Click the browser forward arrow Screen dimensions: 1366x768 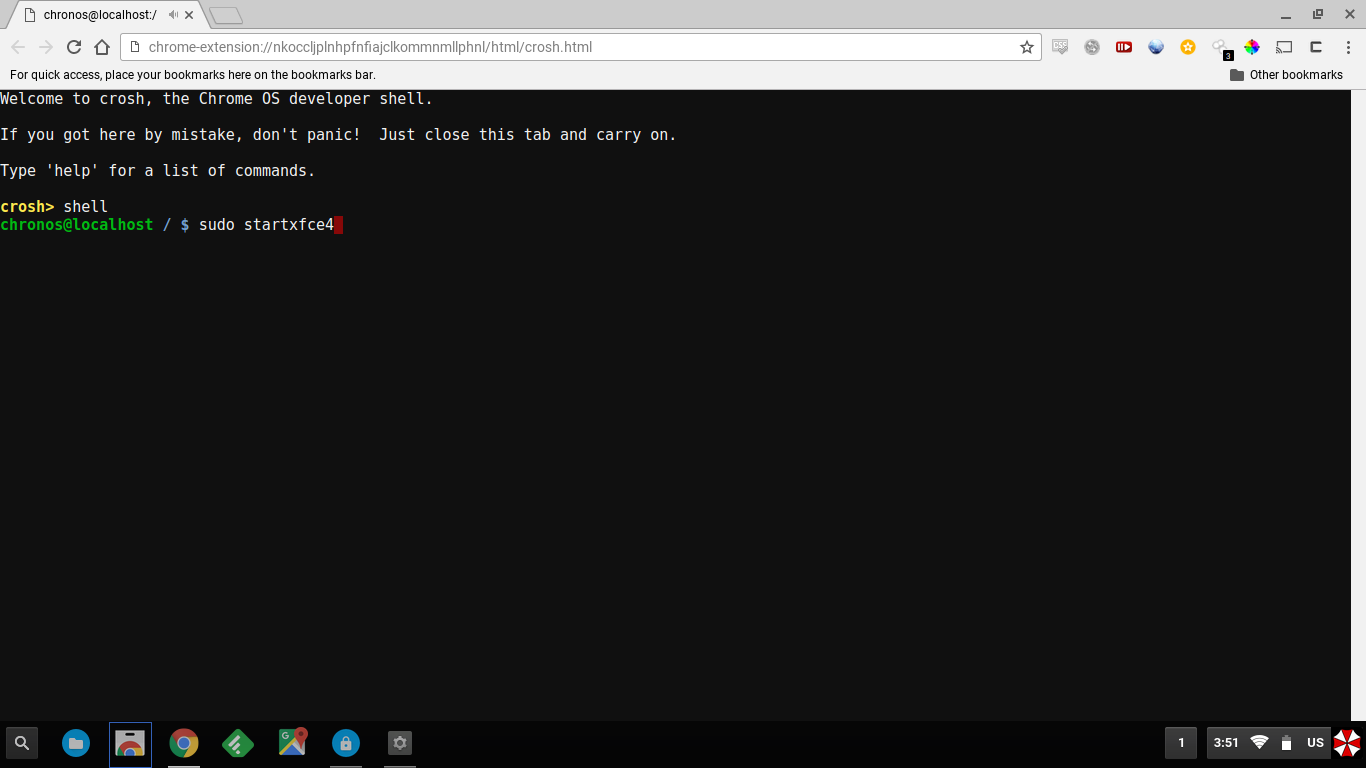pyautogui.click(x=46, y=47)
